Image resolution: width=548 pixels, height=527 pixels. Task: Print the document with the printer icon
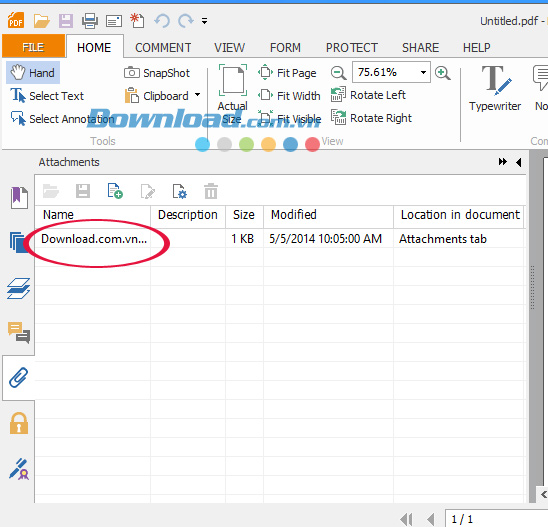90,21
